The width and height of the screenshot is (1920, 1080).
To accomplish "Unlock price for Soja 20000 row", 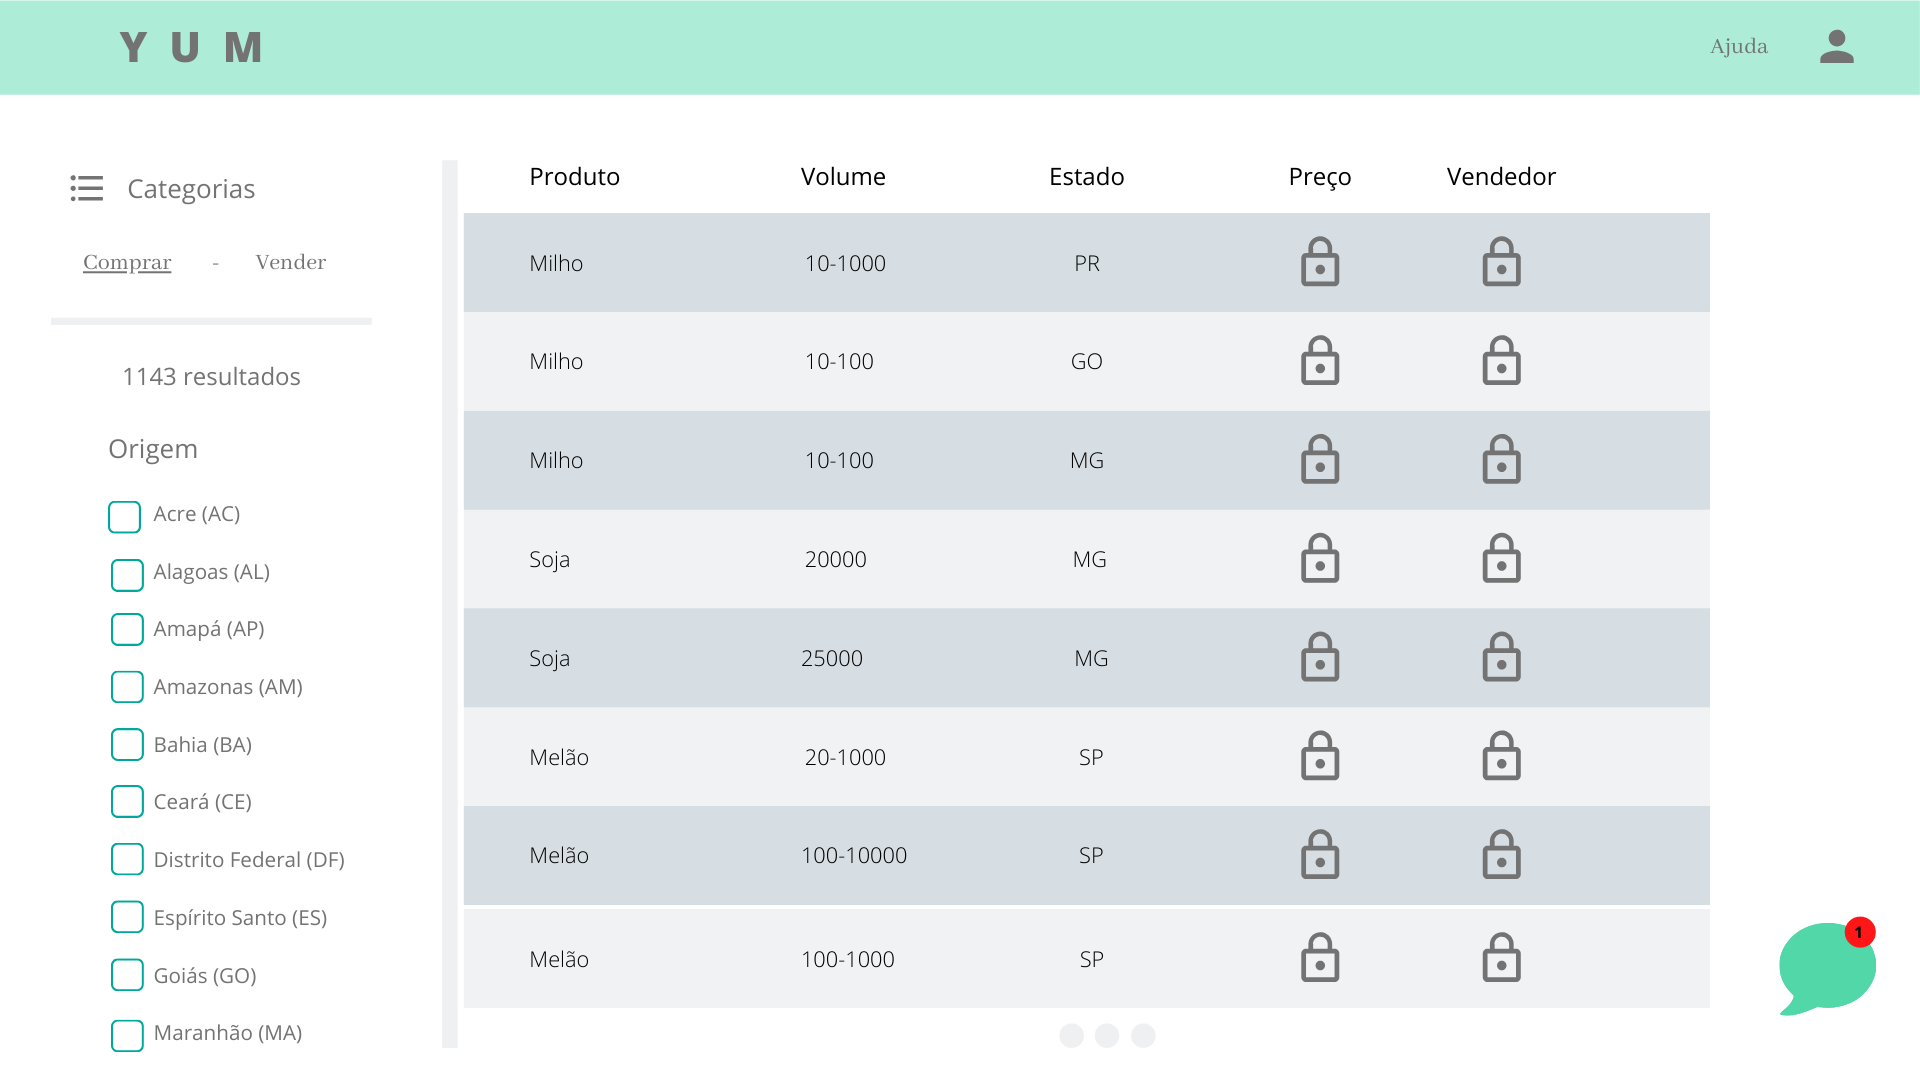I will 1319,559.
